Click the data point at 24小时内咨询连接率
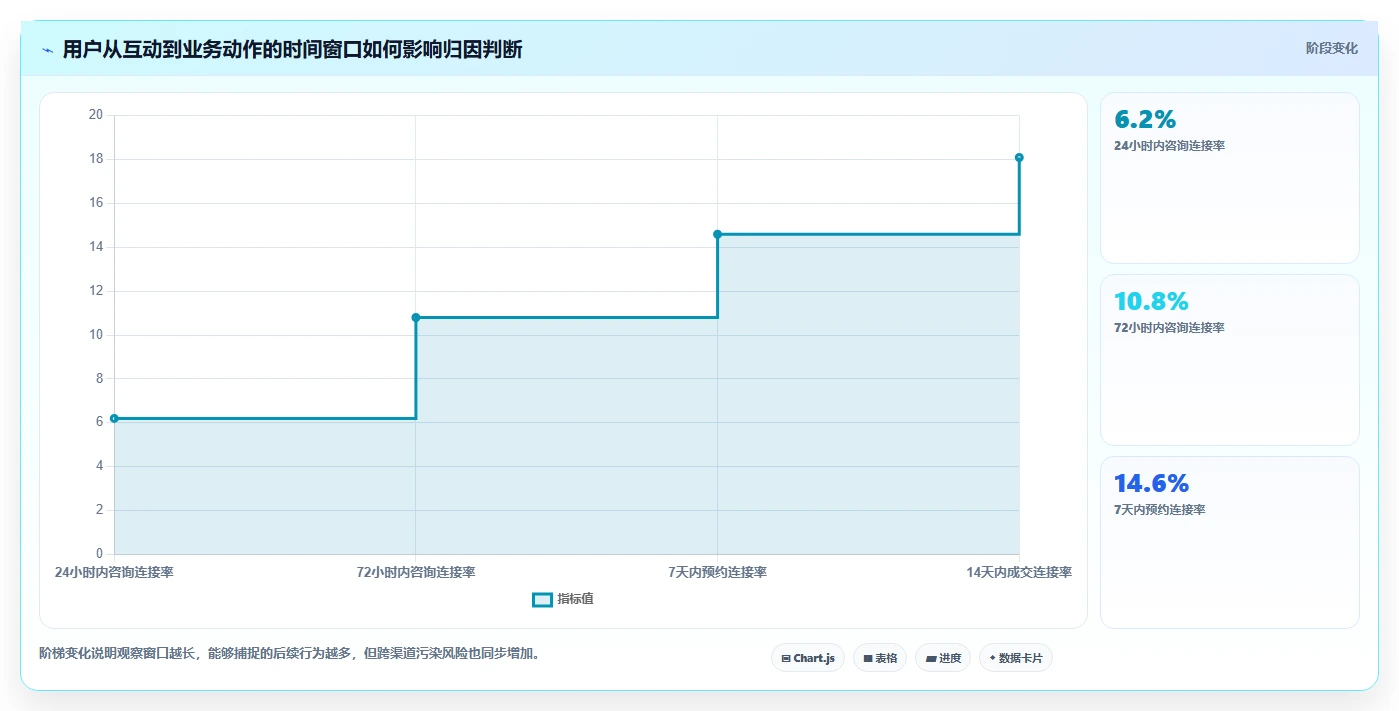 (x=114, y=418)
